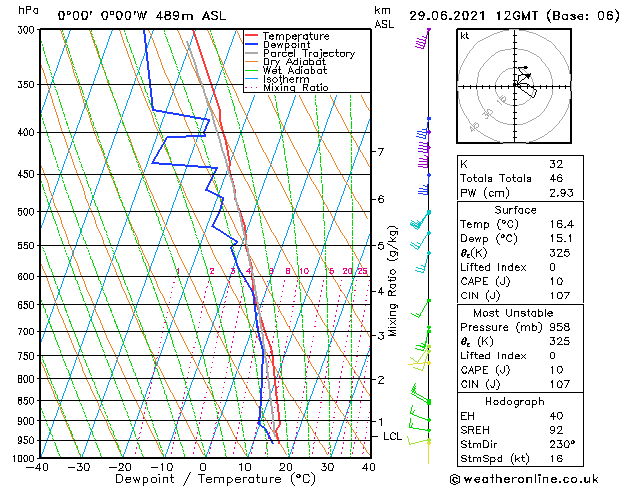
Task: Click the kt label in hodograph
Action: (464, 36)
